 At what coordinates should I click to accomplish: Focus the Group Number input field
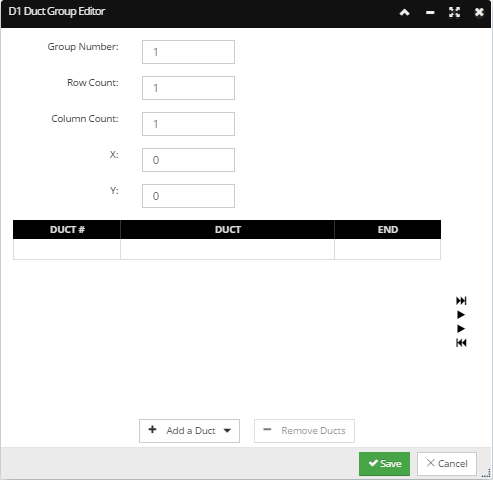pos(188,52)
